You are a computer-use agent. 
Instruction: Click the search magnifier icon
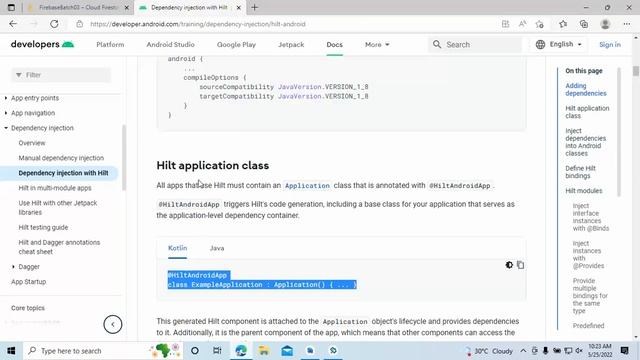point(437,44)
